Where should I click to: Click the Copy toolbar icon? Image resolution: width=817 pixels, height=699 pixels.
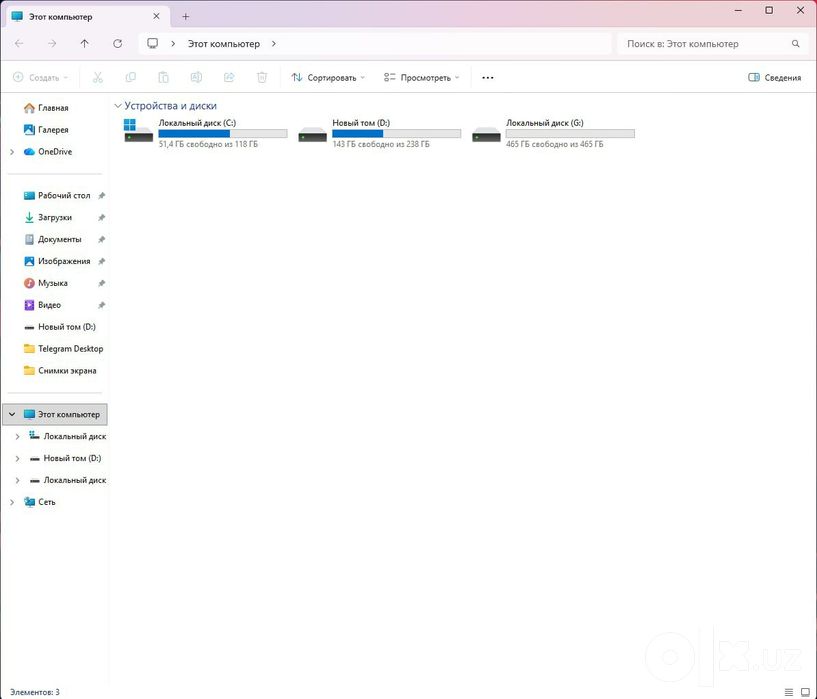(x=131, y=78)
